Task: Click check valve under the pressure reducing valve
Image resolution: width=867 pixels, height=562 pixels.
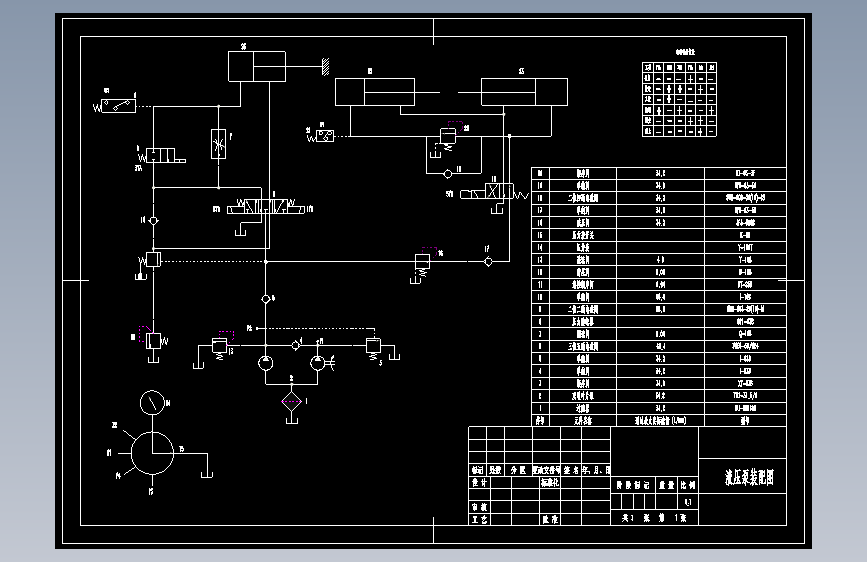Action: [448, 174]
